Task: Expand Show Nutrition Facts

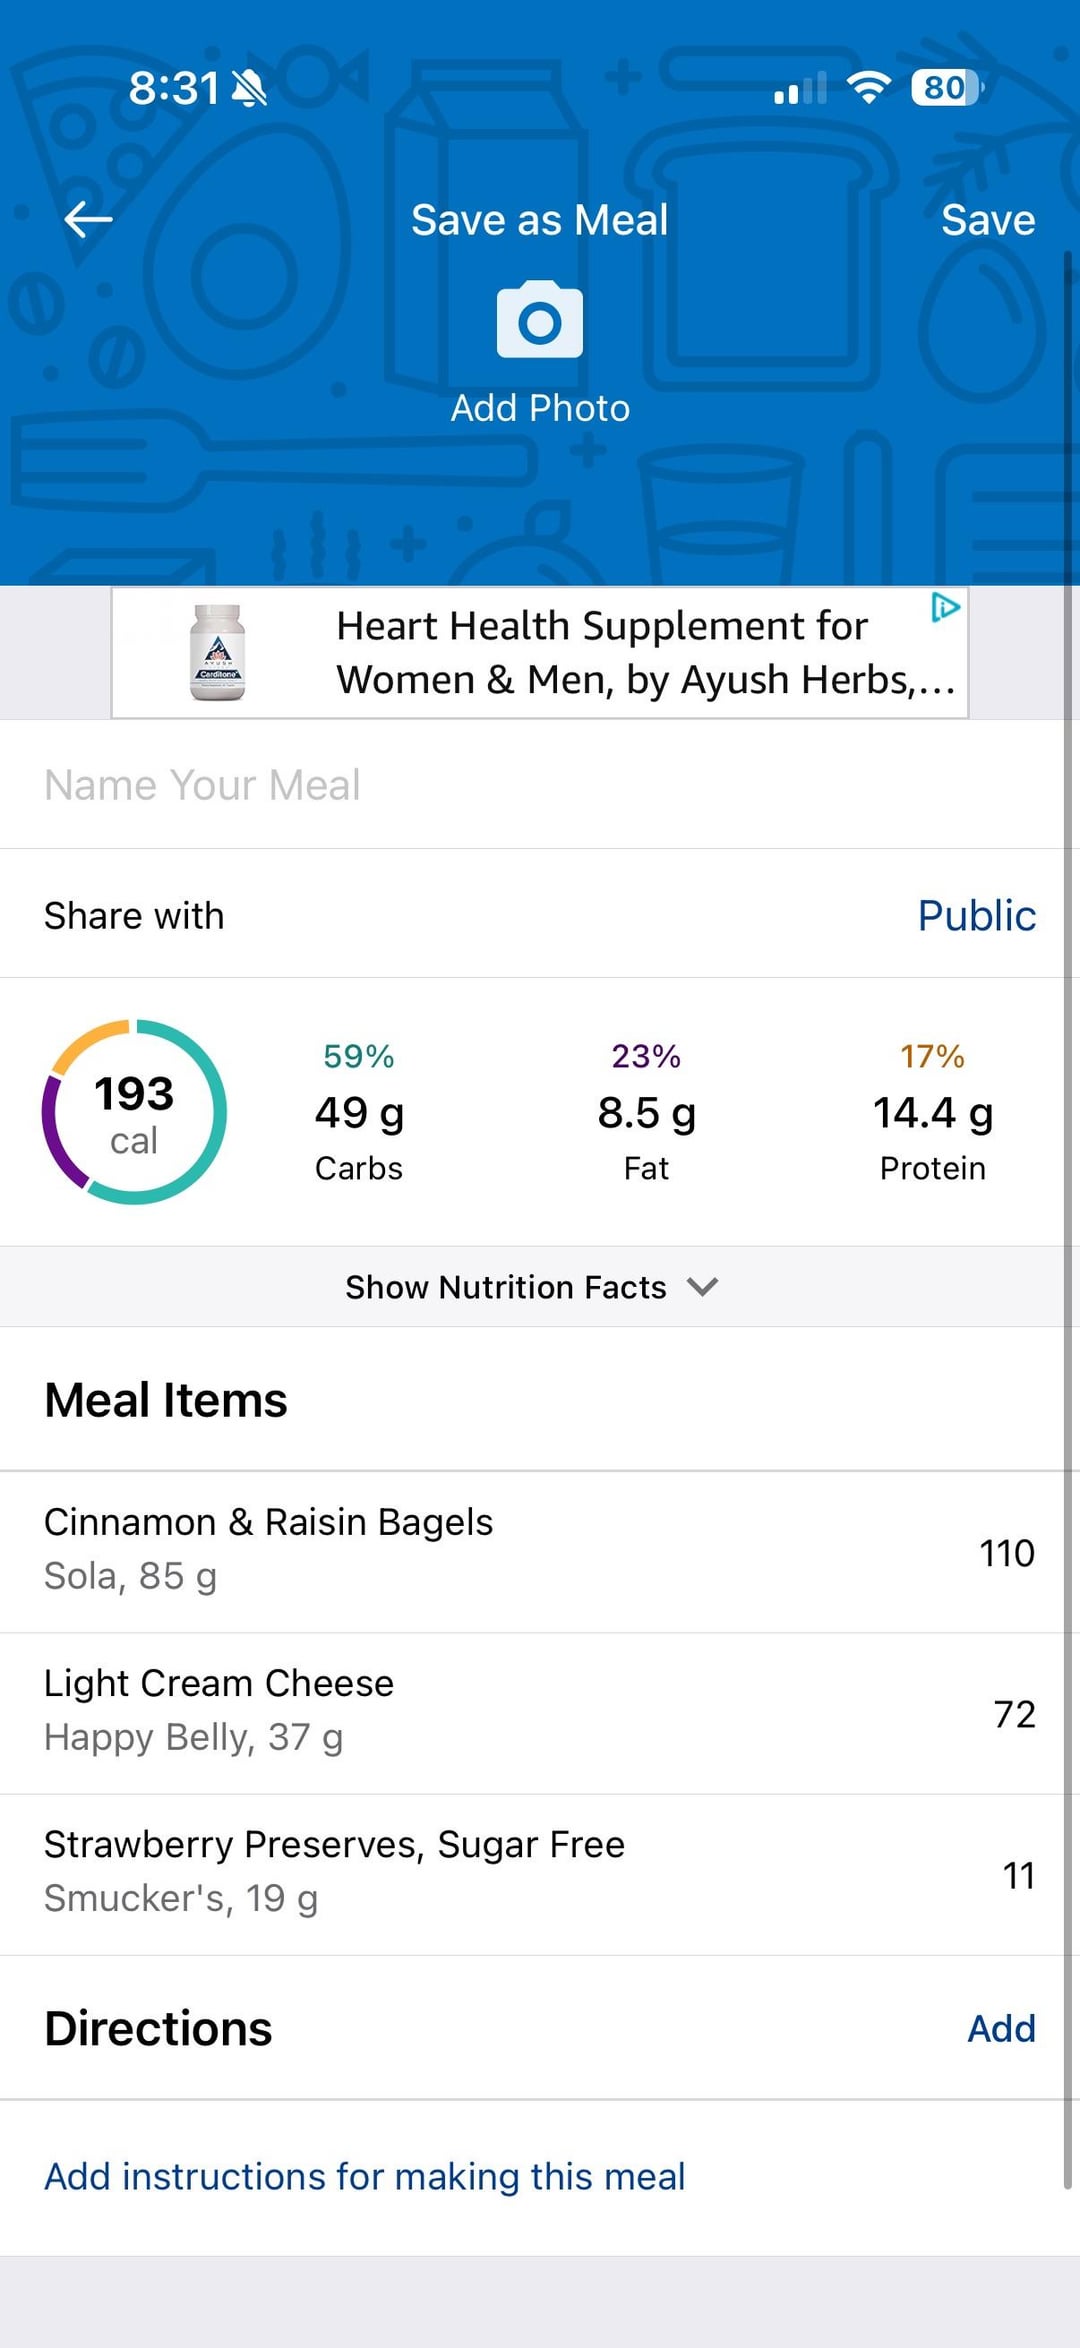Action: [506, 1287]
